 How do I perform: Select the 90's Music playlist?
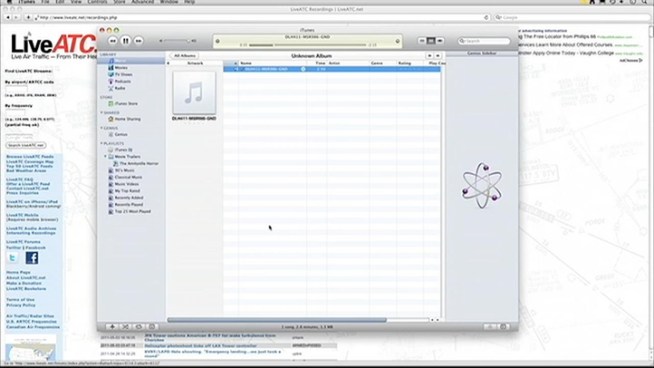[124, 170]
